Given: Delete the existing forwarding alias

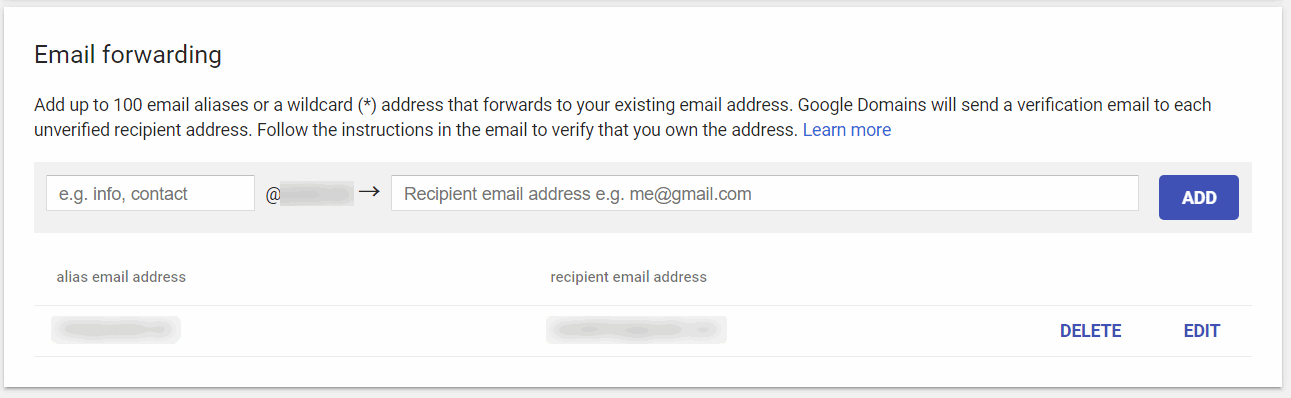Looking at the screenshot, I should point(1091,331).
